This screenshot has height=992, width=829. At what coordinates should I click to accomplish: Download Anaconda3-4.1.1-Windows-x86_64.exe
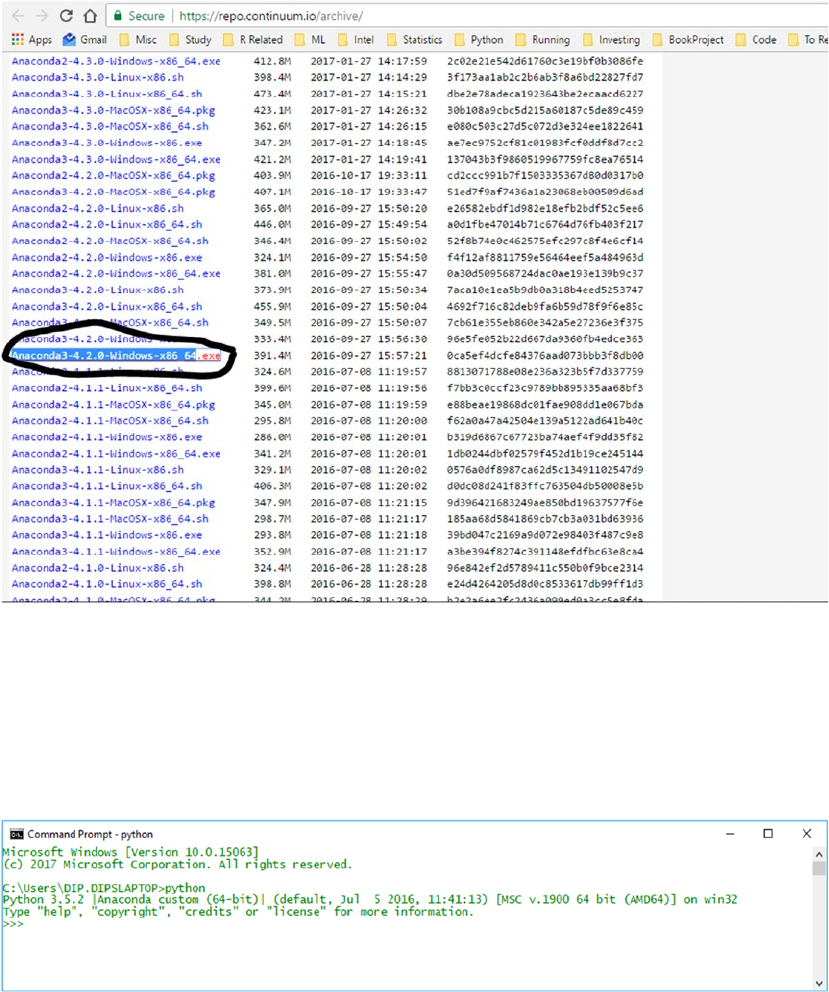pyautogui.click(x=116, y=552)
